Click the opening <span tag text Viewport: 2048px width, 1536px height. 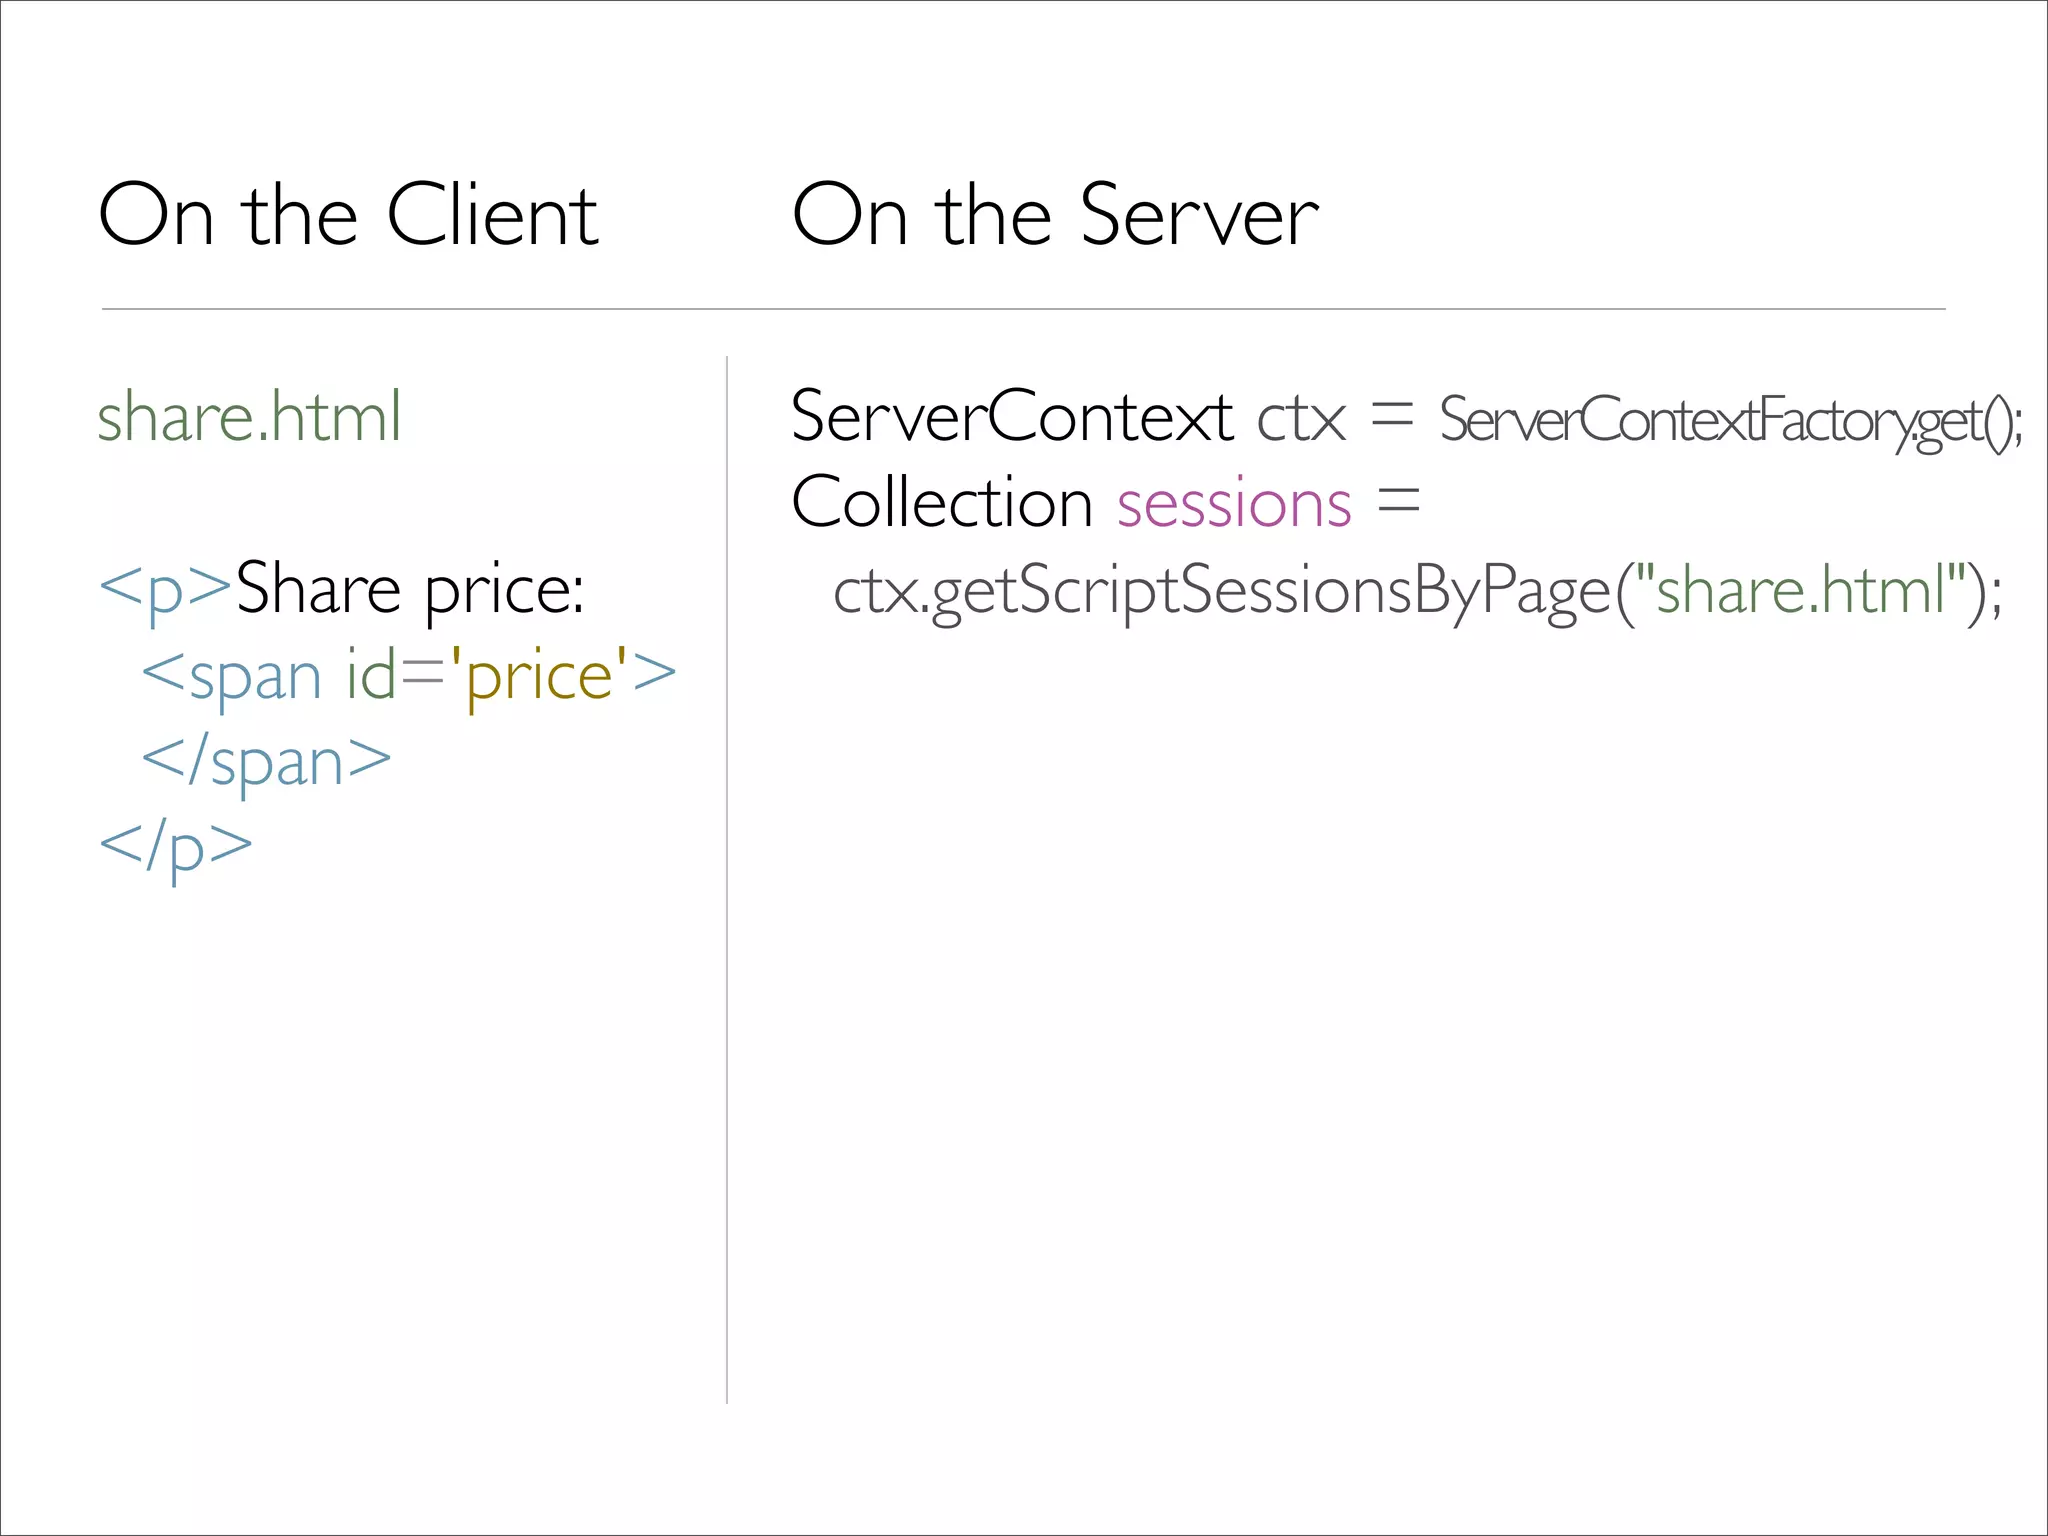232,676
